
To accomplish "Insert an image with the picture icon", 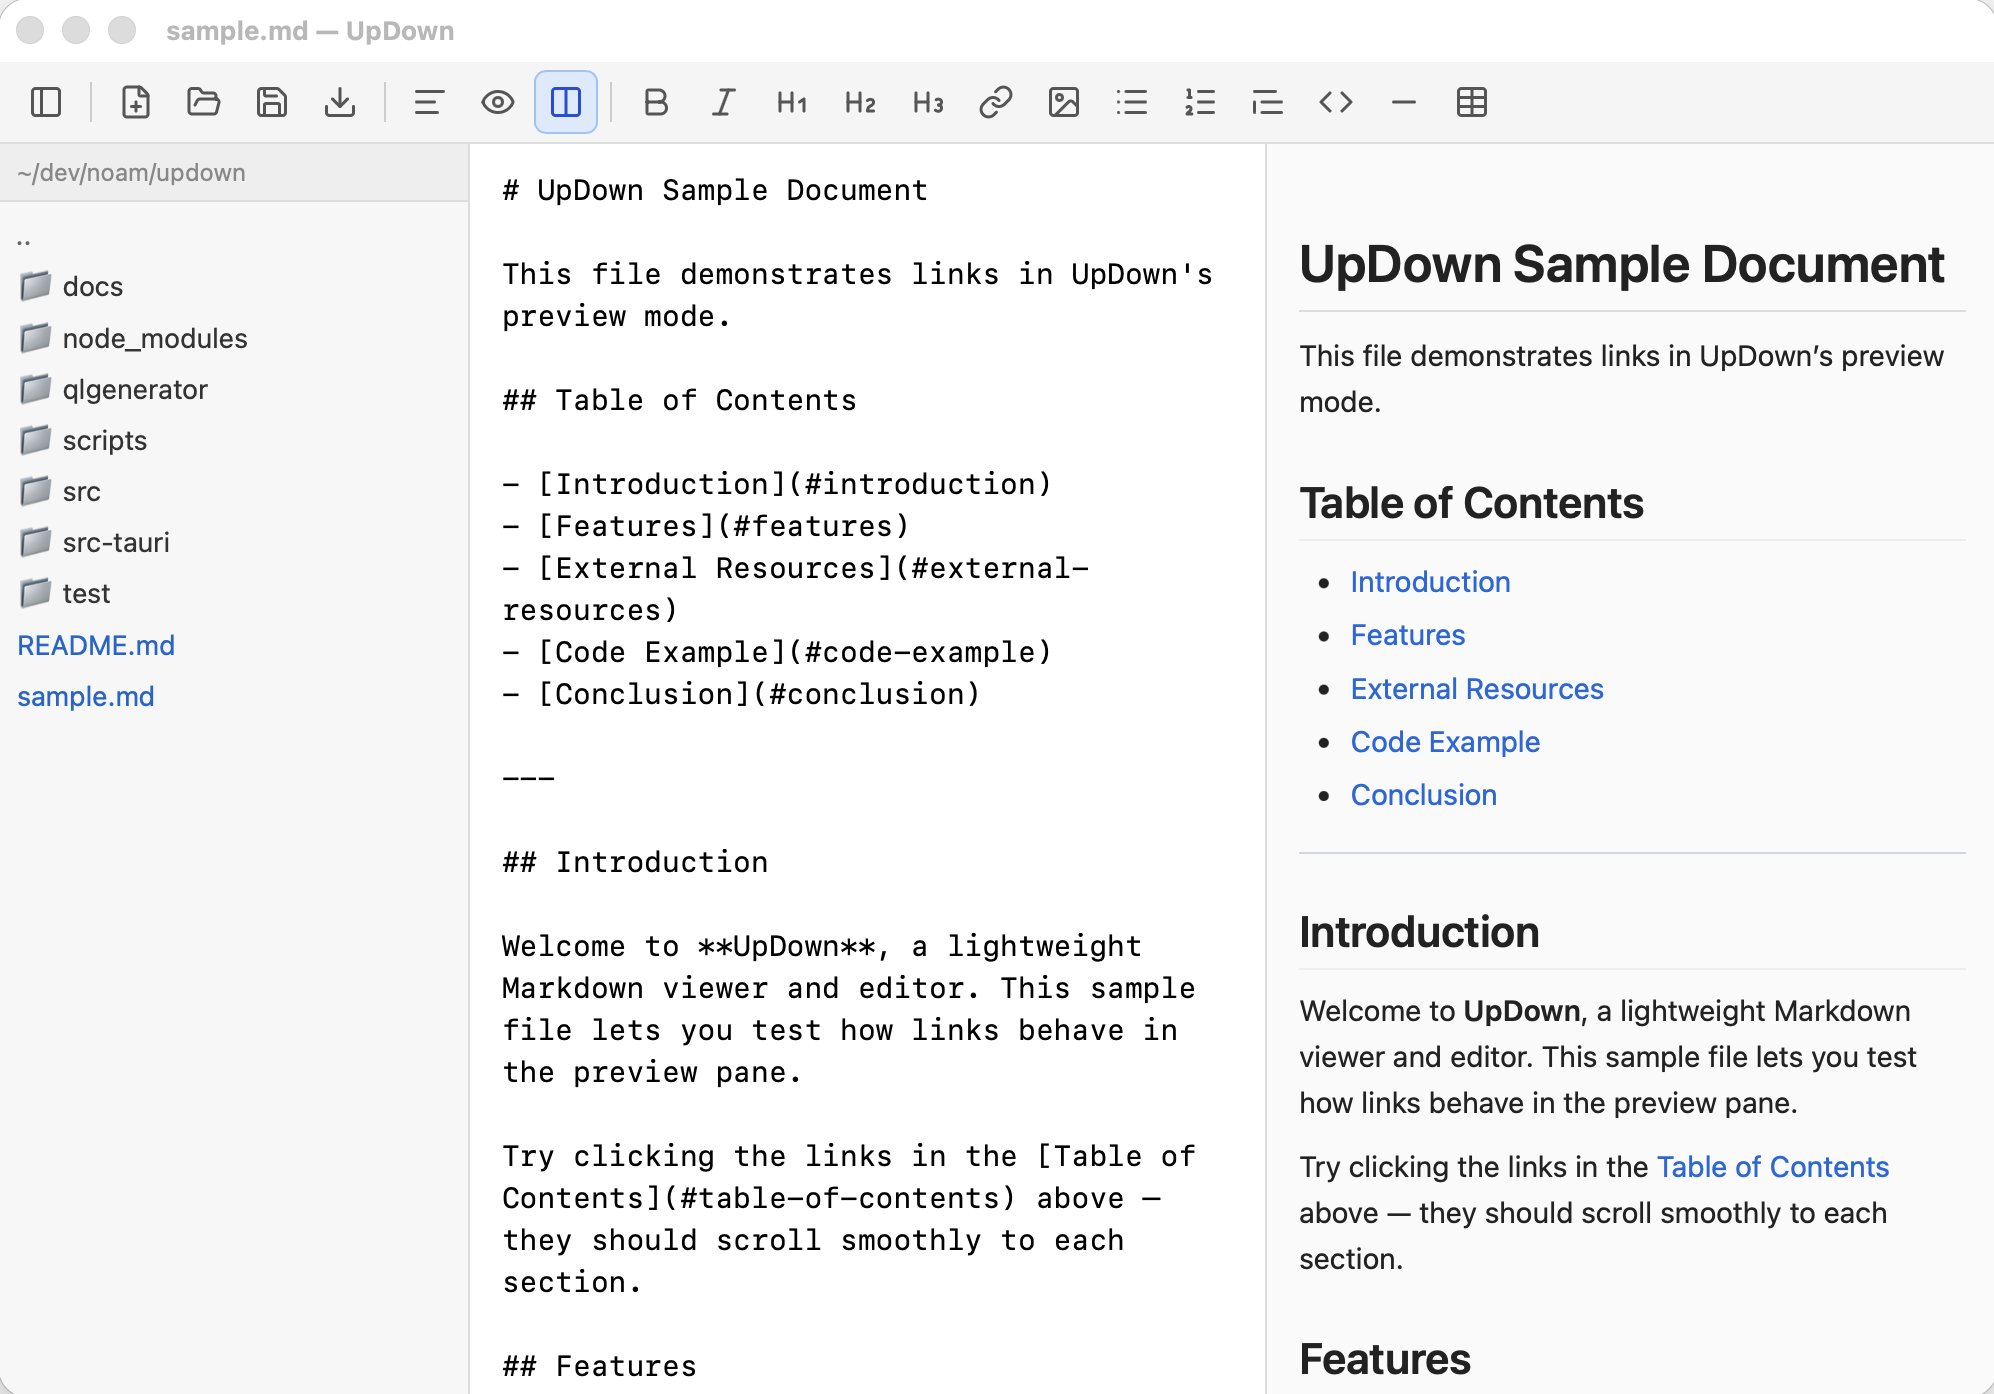I will point(1064,102).
